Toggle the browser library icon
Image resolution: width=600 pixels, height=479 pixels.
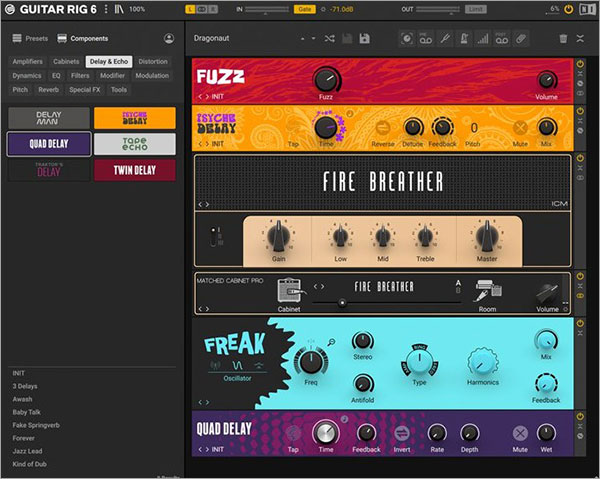coord(119,9)
